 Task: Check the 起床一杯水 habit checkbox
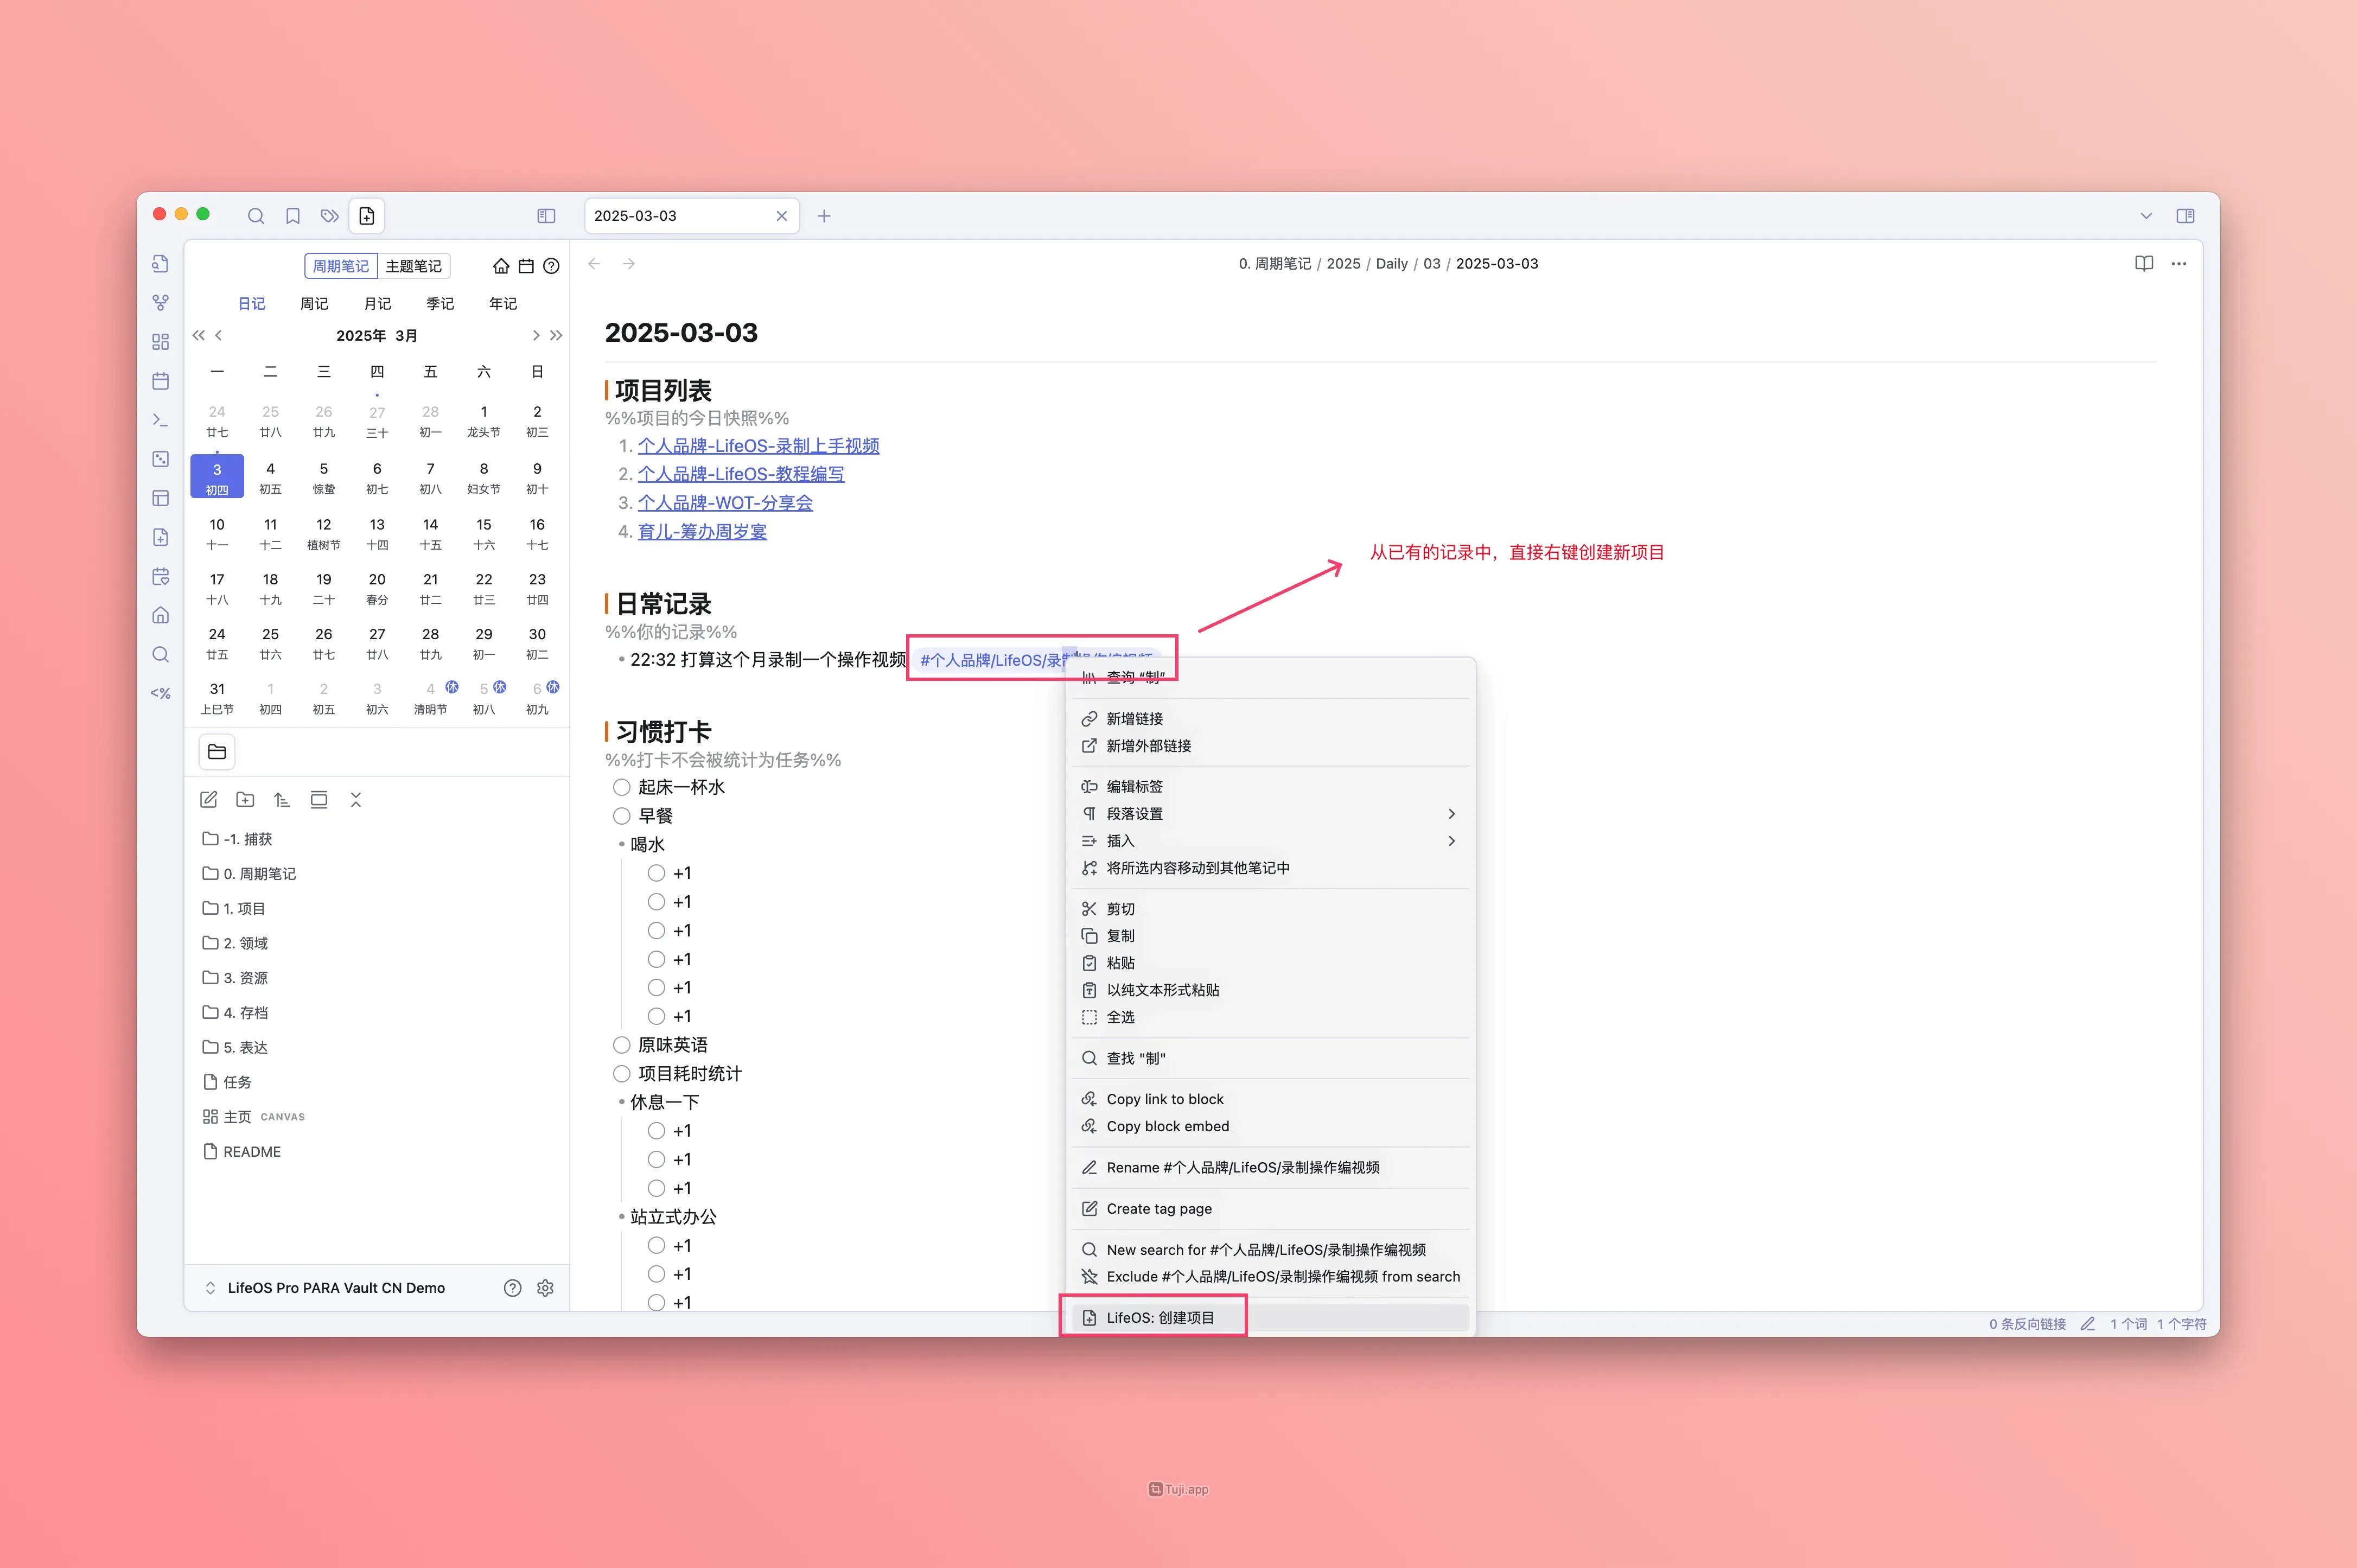(x=622, y=788)
